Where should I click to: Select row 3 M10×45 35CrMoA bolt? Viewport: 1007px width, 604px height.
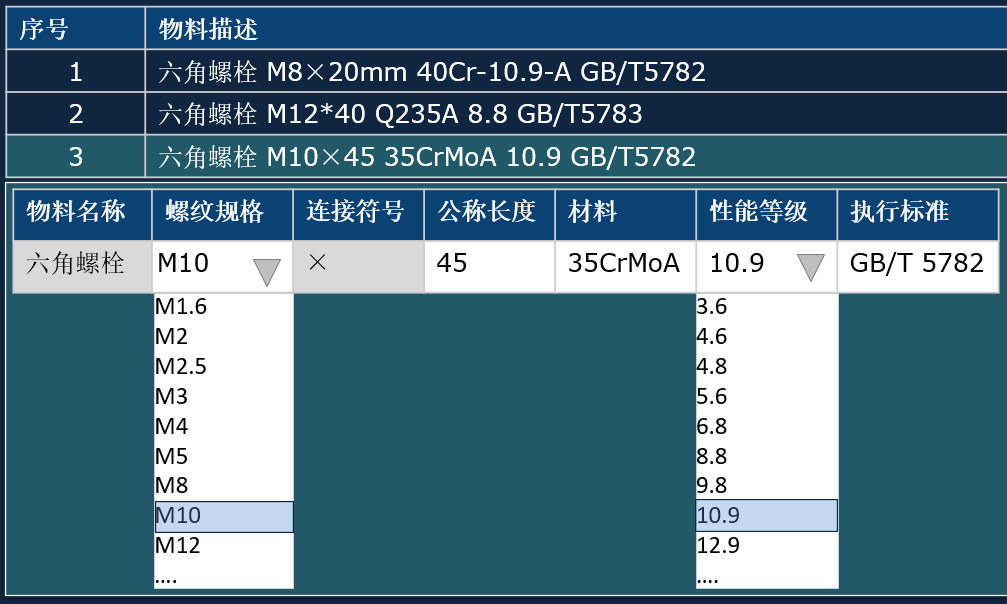point(506,156)
